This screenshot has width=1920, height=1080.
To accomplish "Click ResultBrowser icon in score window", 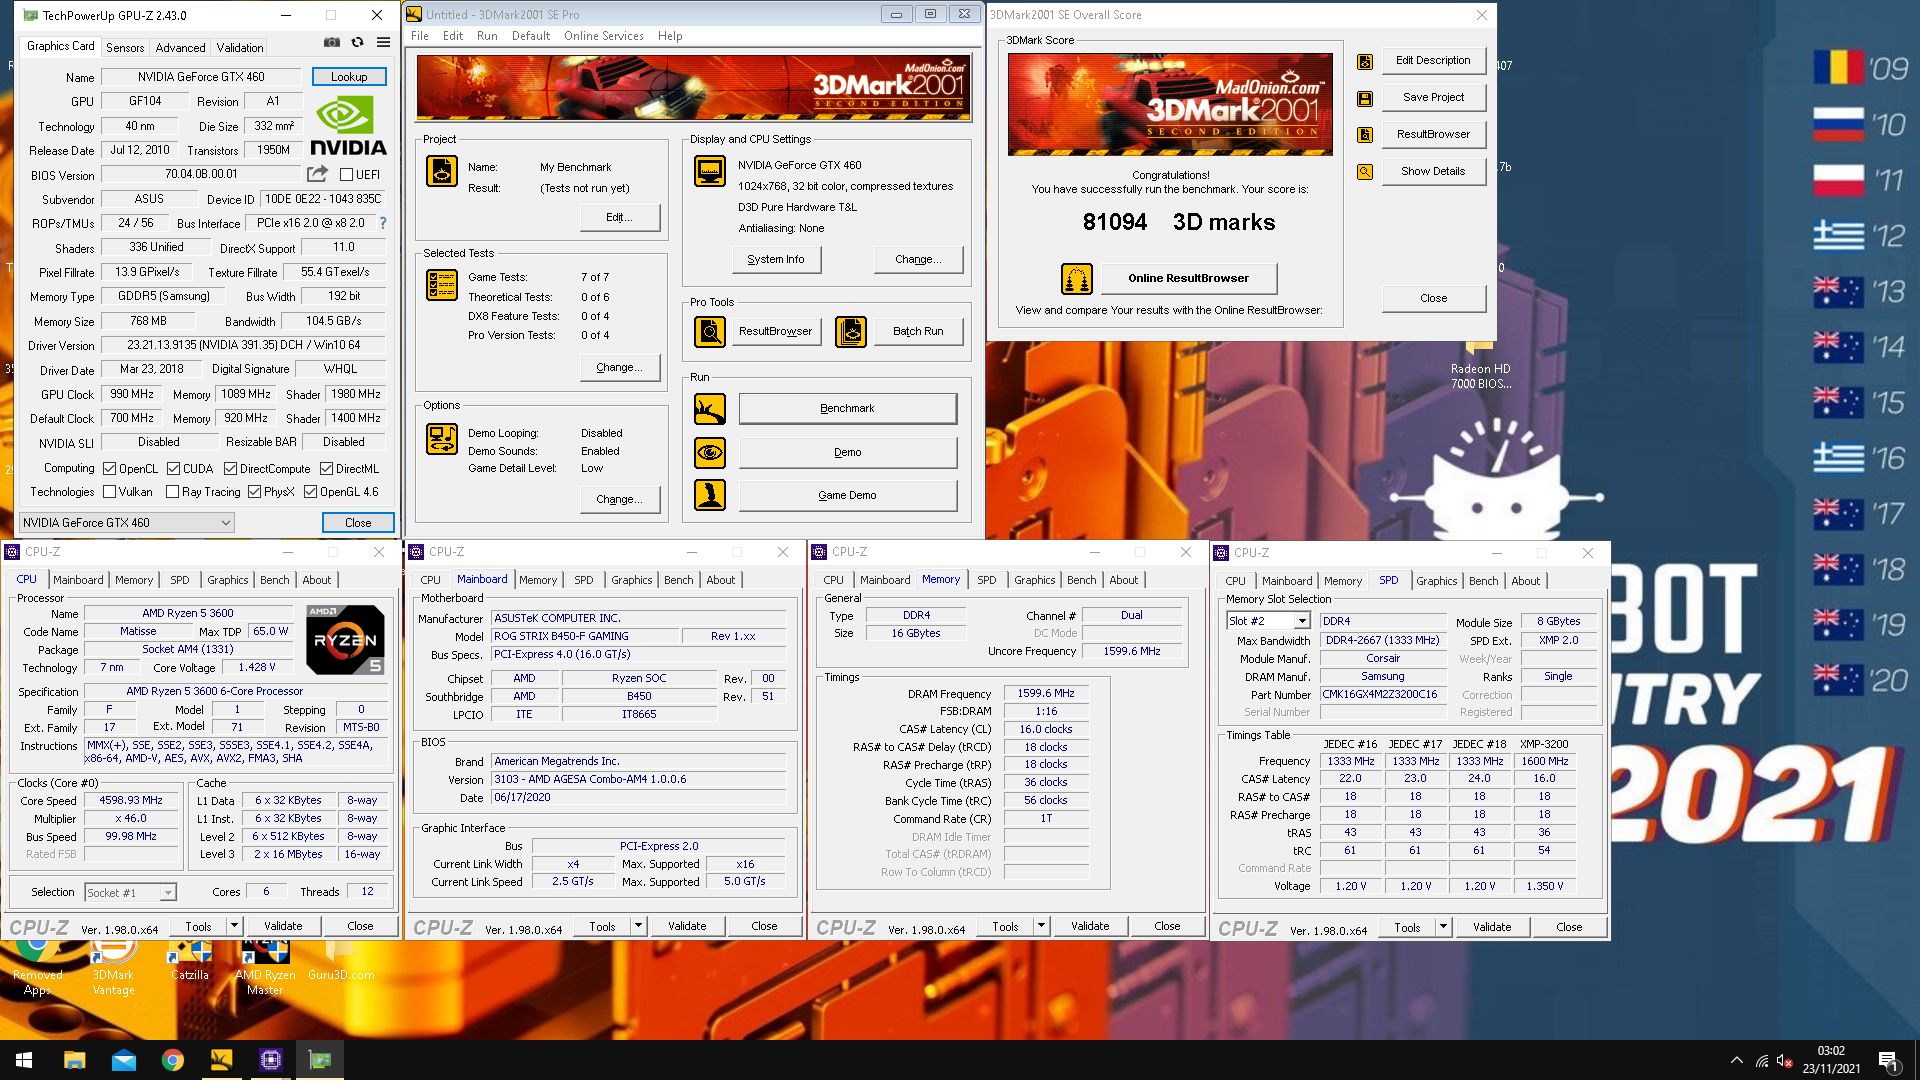I will coord(1365,135).
